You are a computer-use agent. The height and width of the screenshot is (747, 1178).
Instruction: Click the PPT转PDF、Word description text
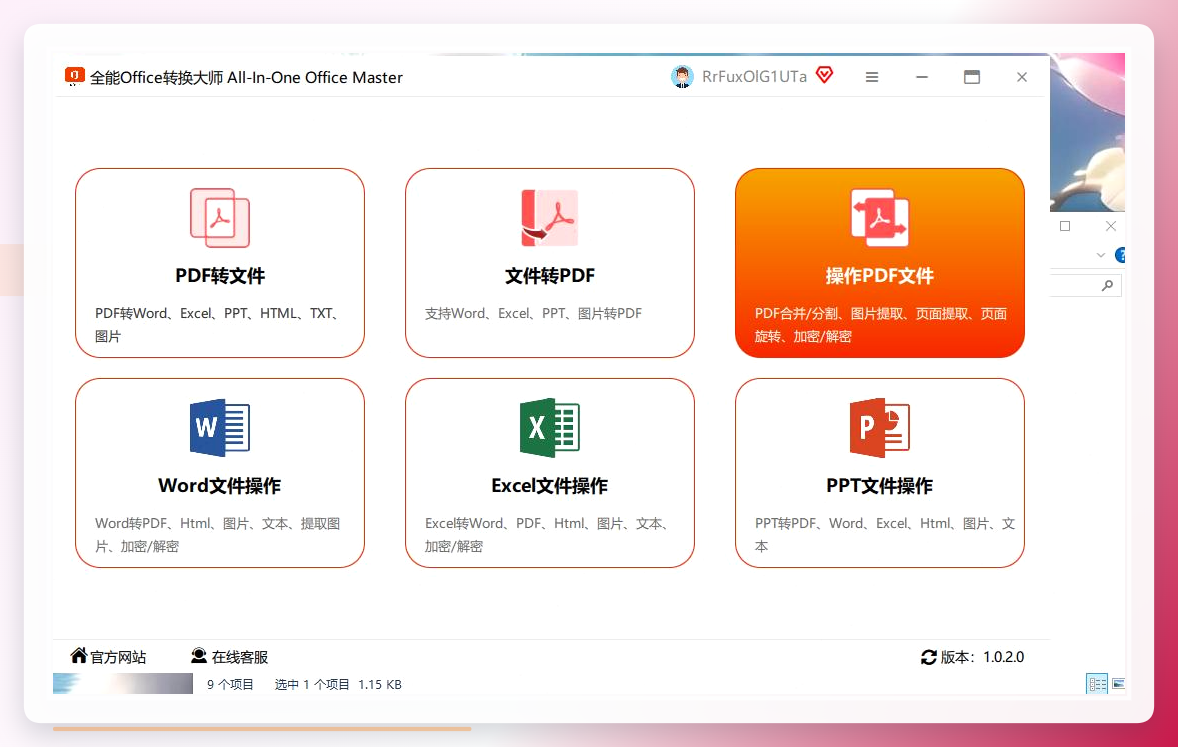(x=885, y=534)
